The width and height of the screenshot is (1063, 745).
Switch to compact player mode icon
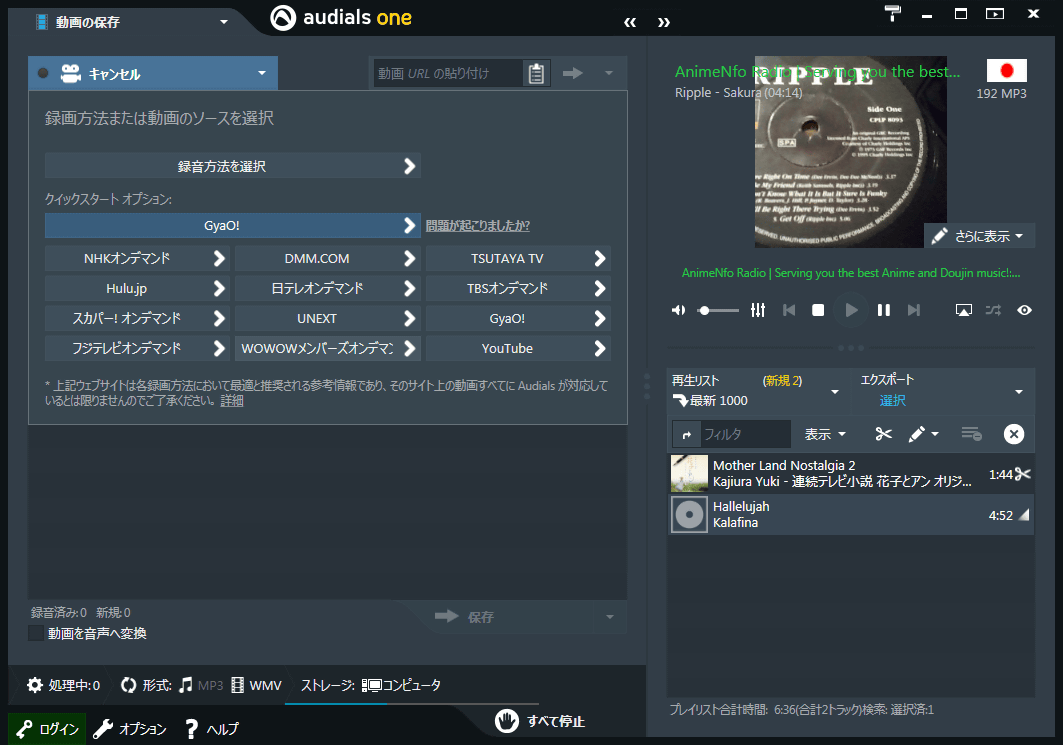pos(995,14)
